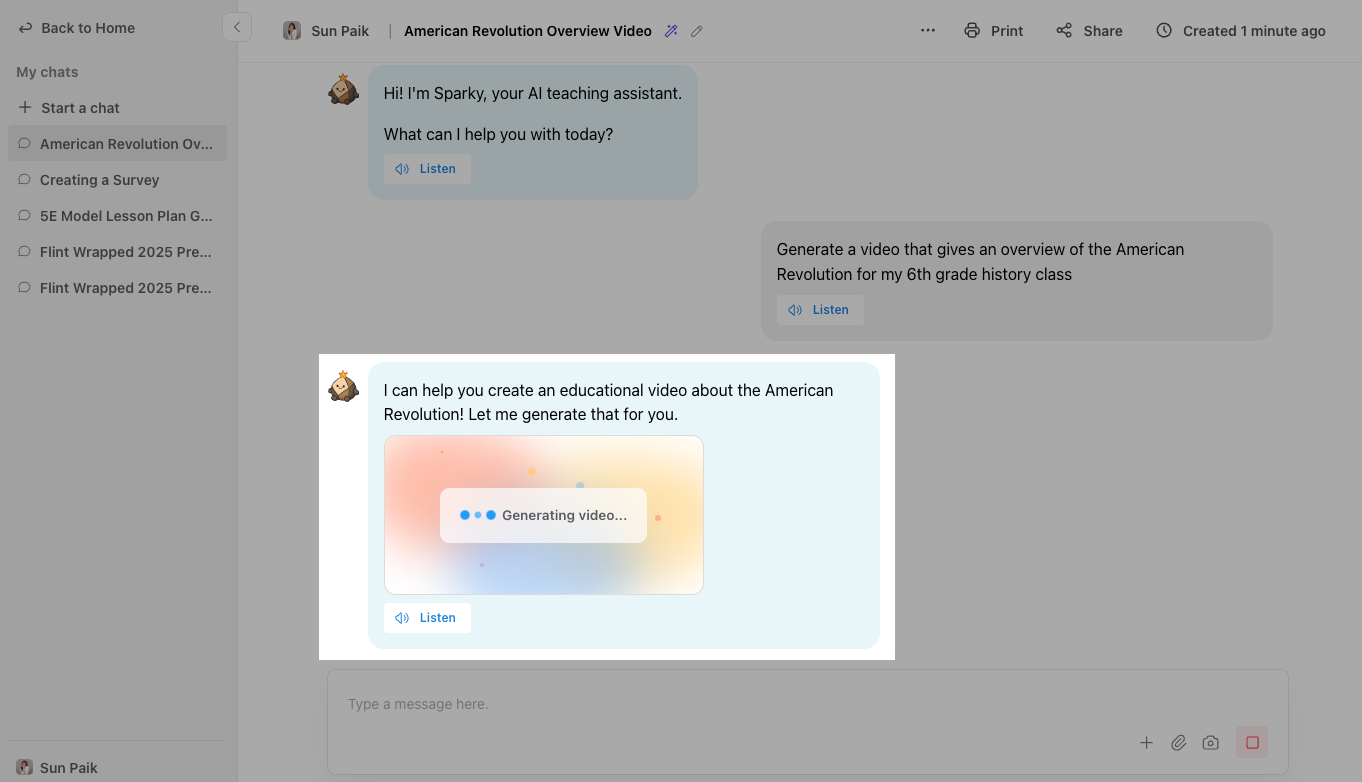Click the pencil edit title icon
This screenshot has height=782, width=1362.
[x=697, y=31]
